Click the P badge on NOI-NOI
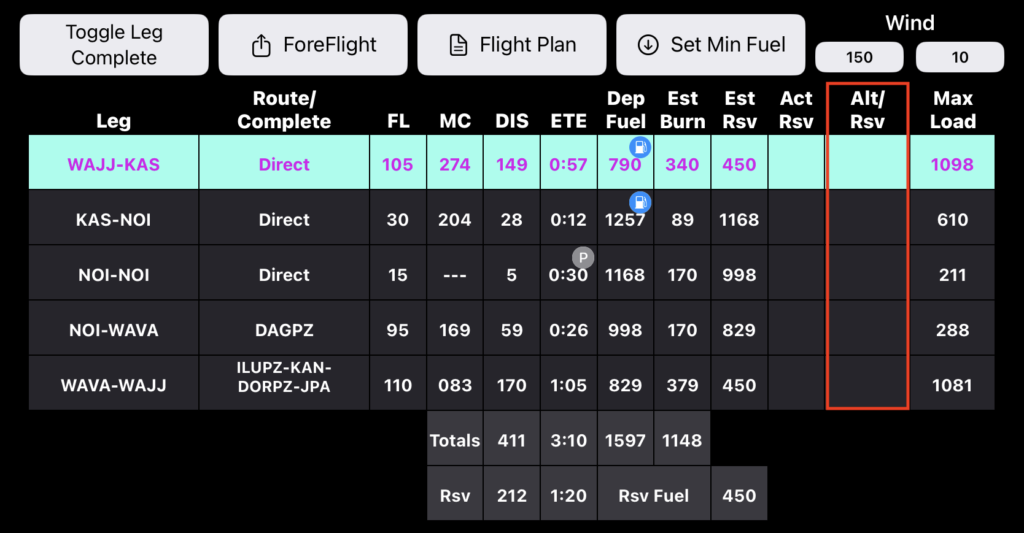The height and width of the screenshot is (533, 1024). pos(583,257)
